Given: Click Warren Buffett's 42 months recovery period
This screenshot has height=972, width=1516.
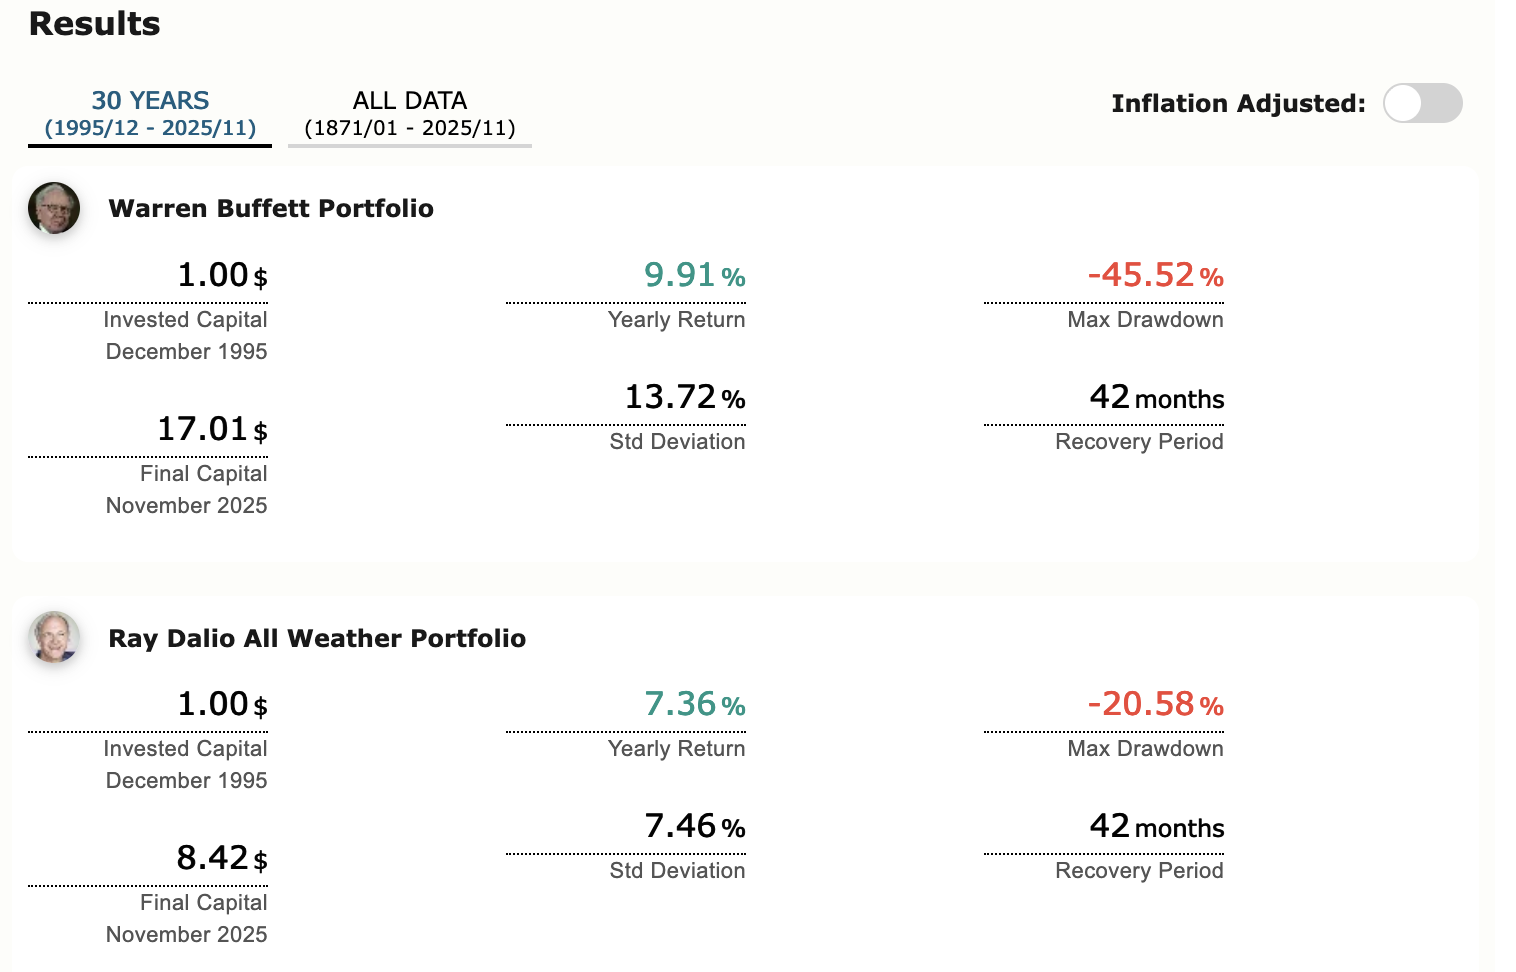Looking at the screenshot, I should 1156,397.
